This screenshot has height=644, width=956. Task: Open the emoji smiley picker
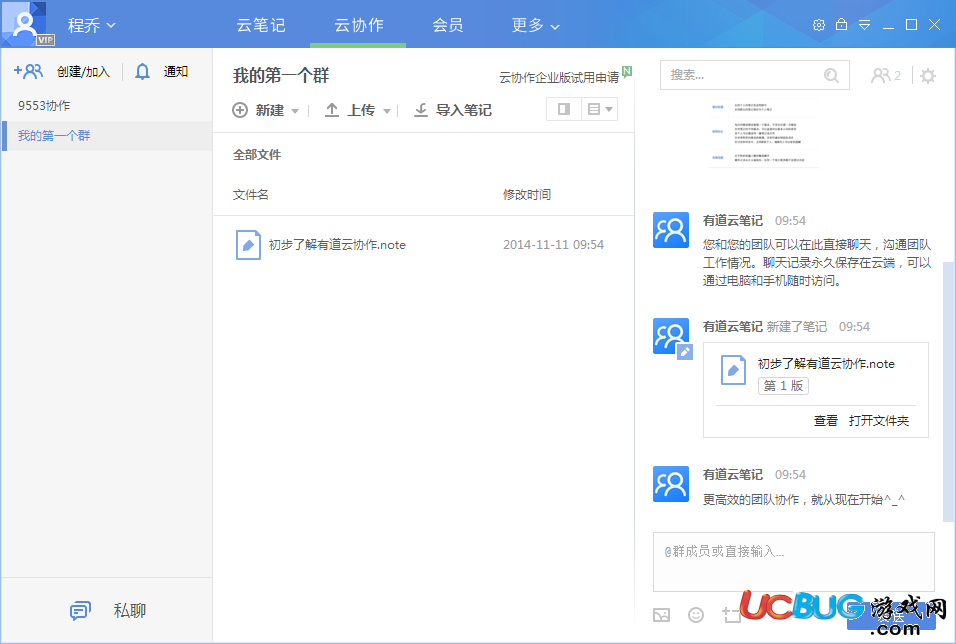[696, 615]
